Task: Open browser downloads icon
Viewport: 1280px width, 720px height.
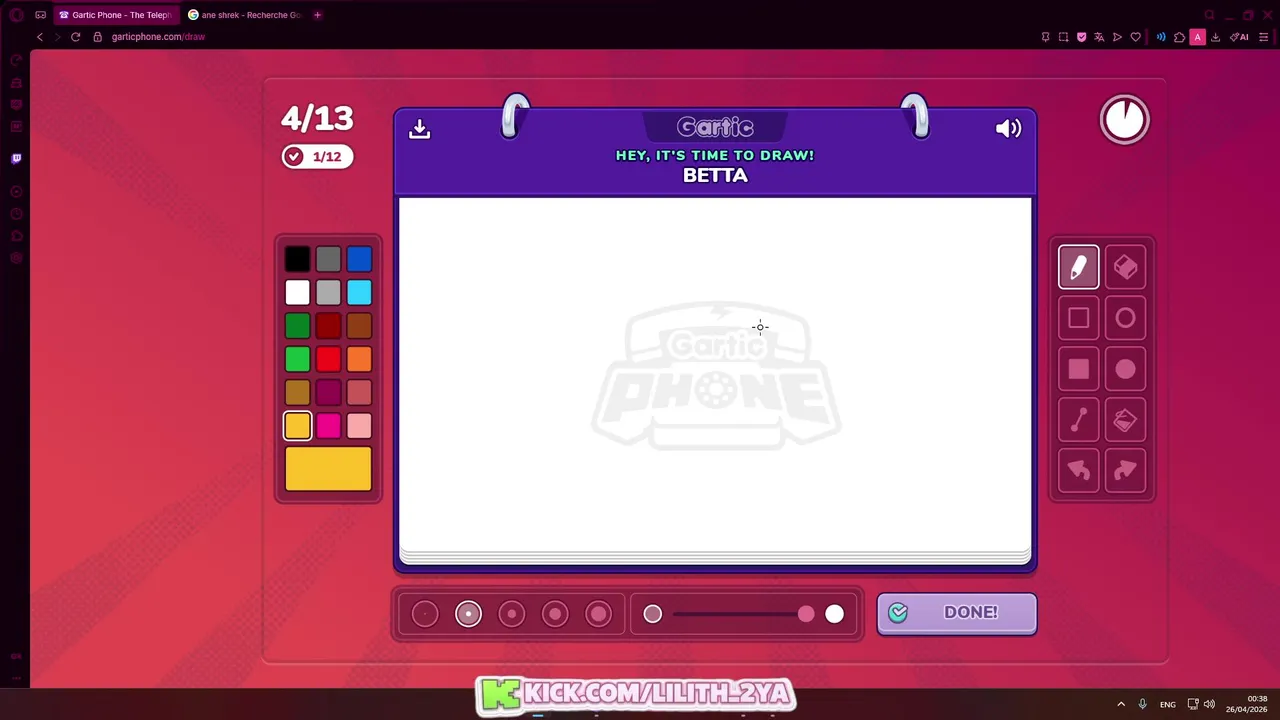Action: tap(1215, 37)
